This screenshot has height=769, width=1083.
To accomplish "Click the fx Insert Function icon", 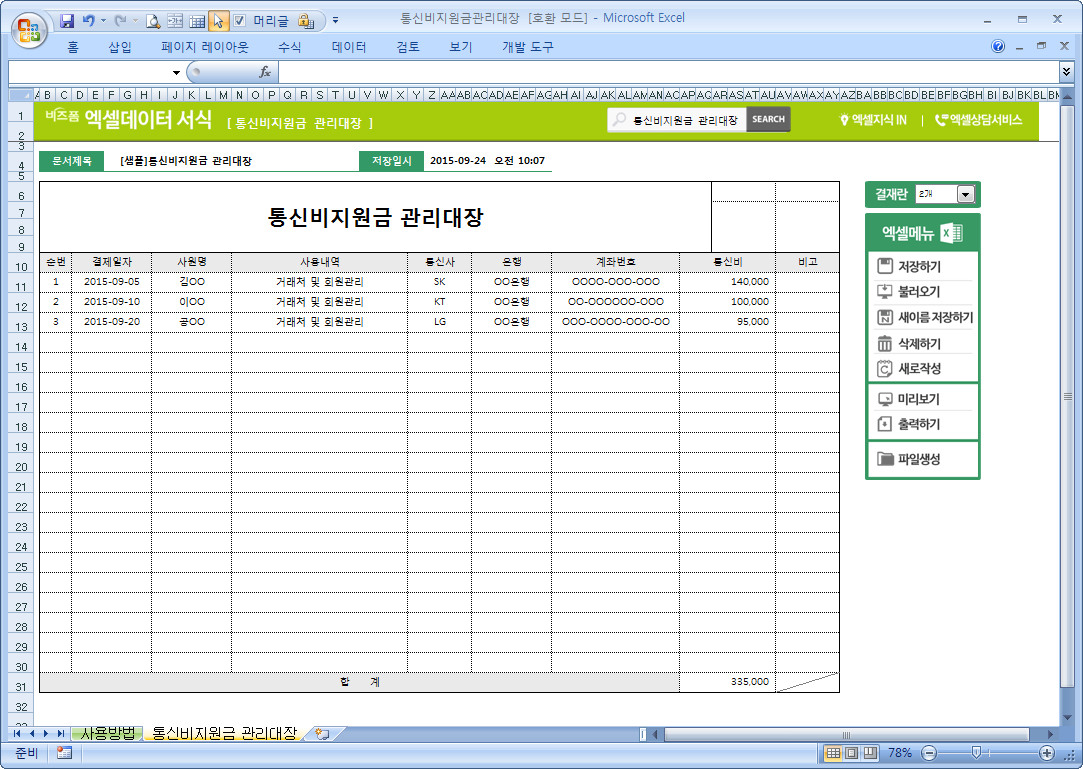I will [x=265, y=72].
